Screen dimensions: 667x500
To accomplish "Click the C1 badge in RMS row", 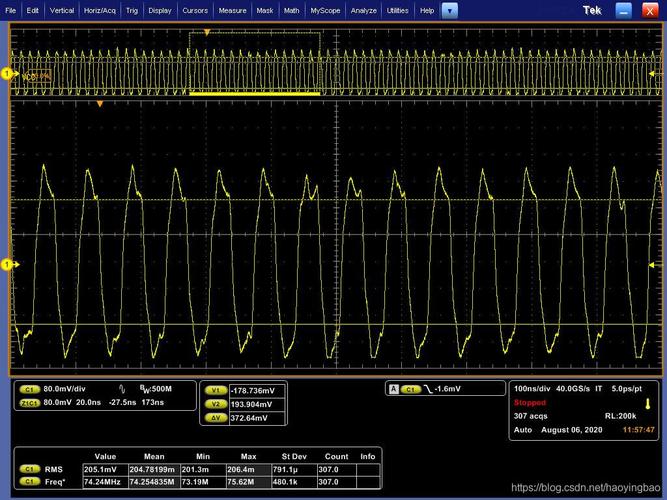I will tap(30, 469).
